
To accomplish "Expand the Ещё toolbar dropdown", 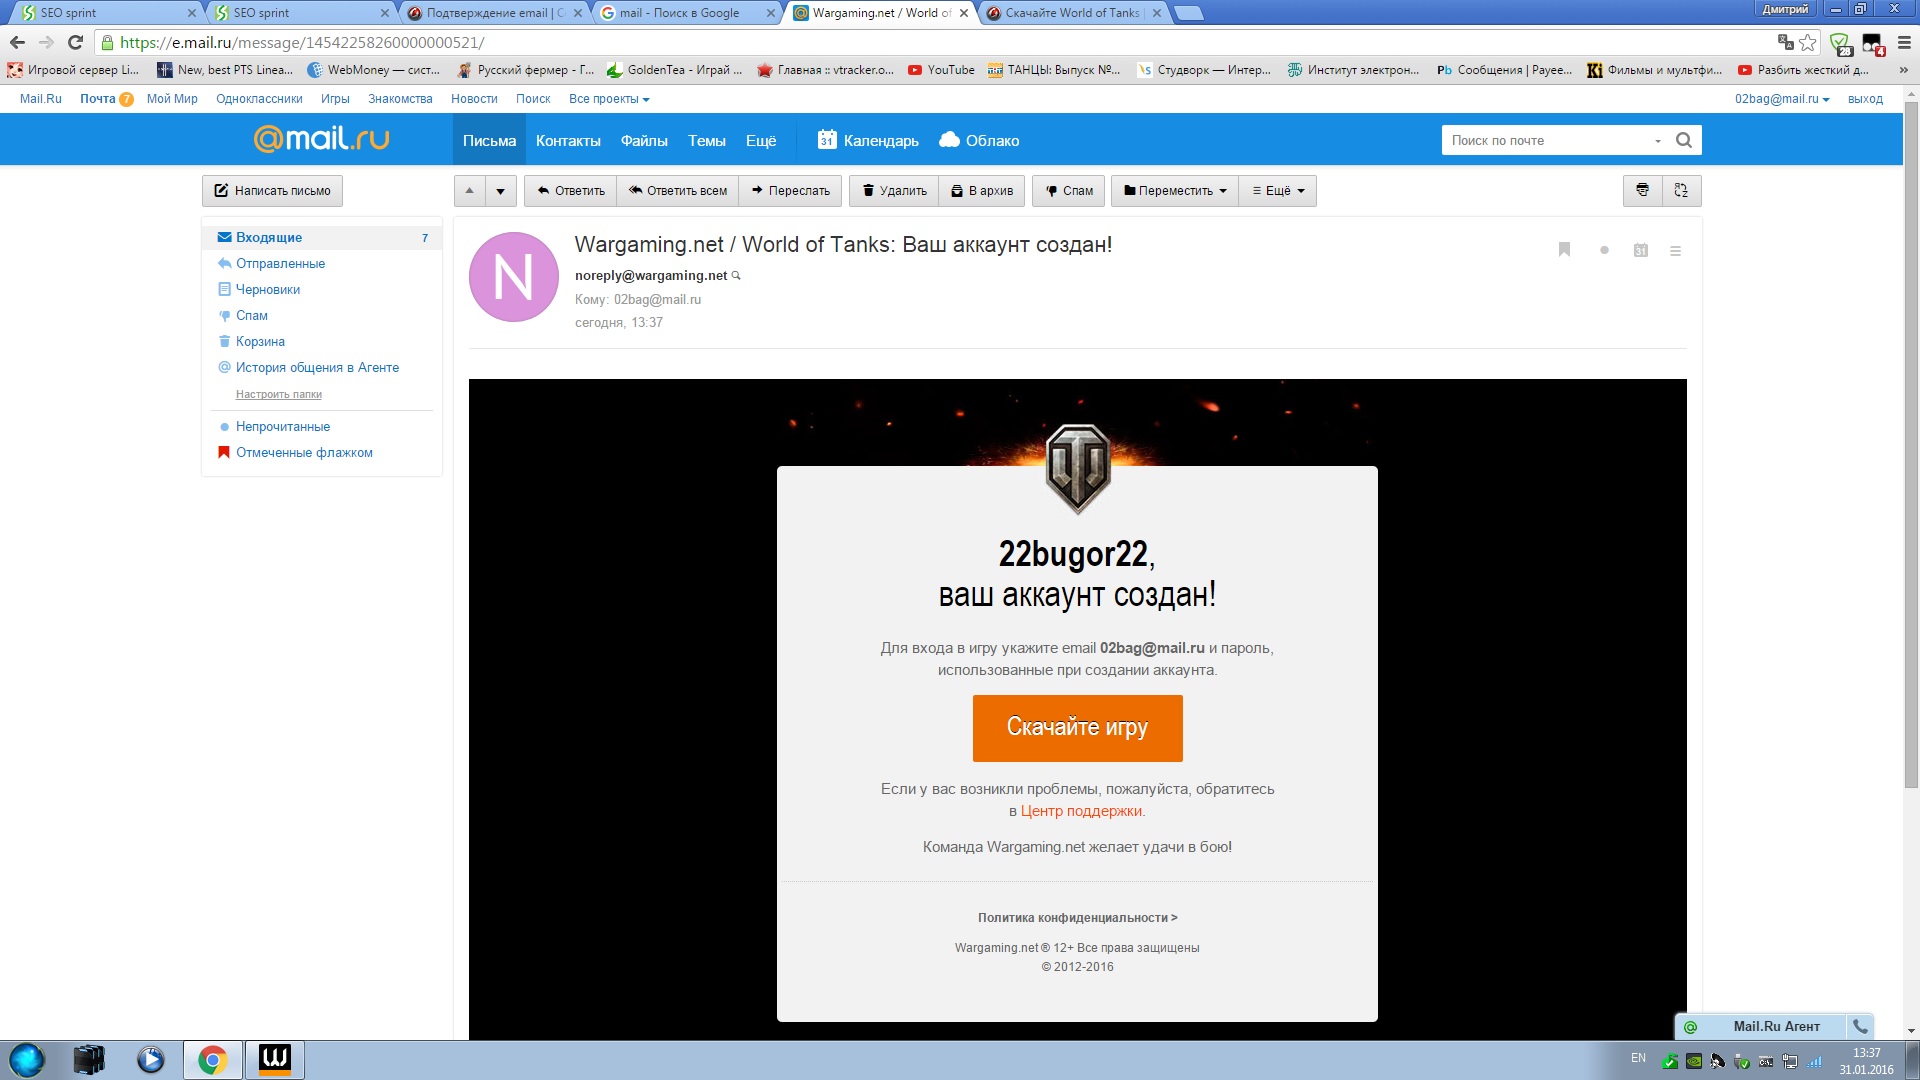I will [1278, 190].
